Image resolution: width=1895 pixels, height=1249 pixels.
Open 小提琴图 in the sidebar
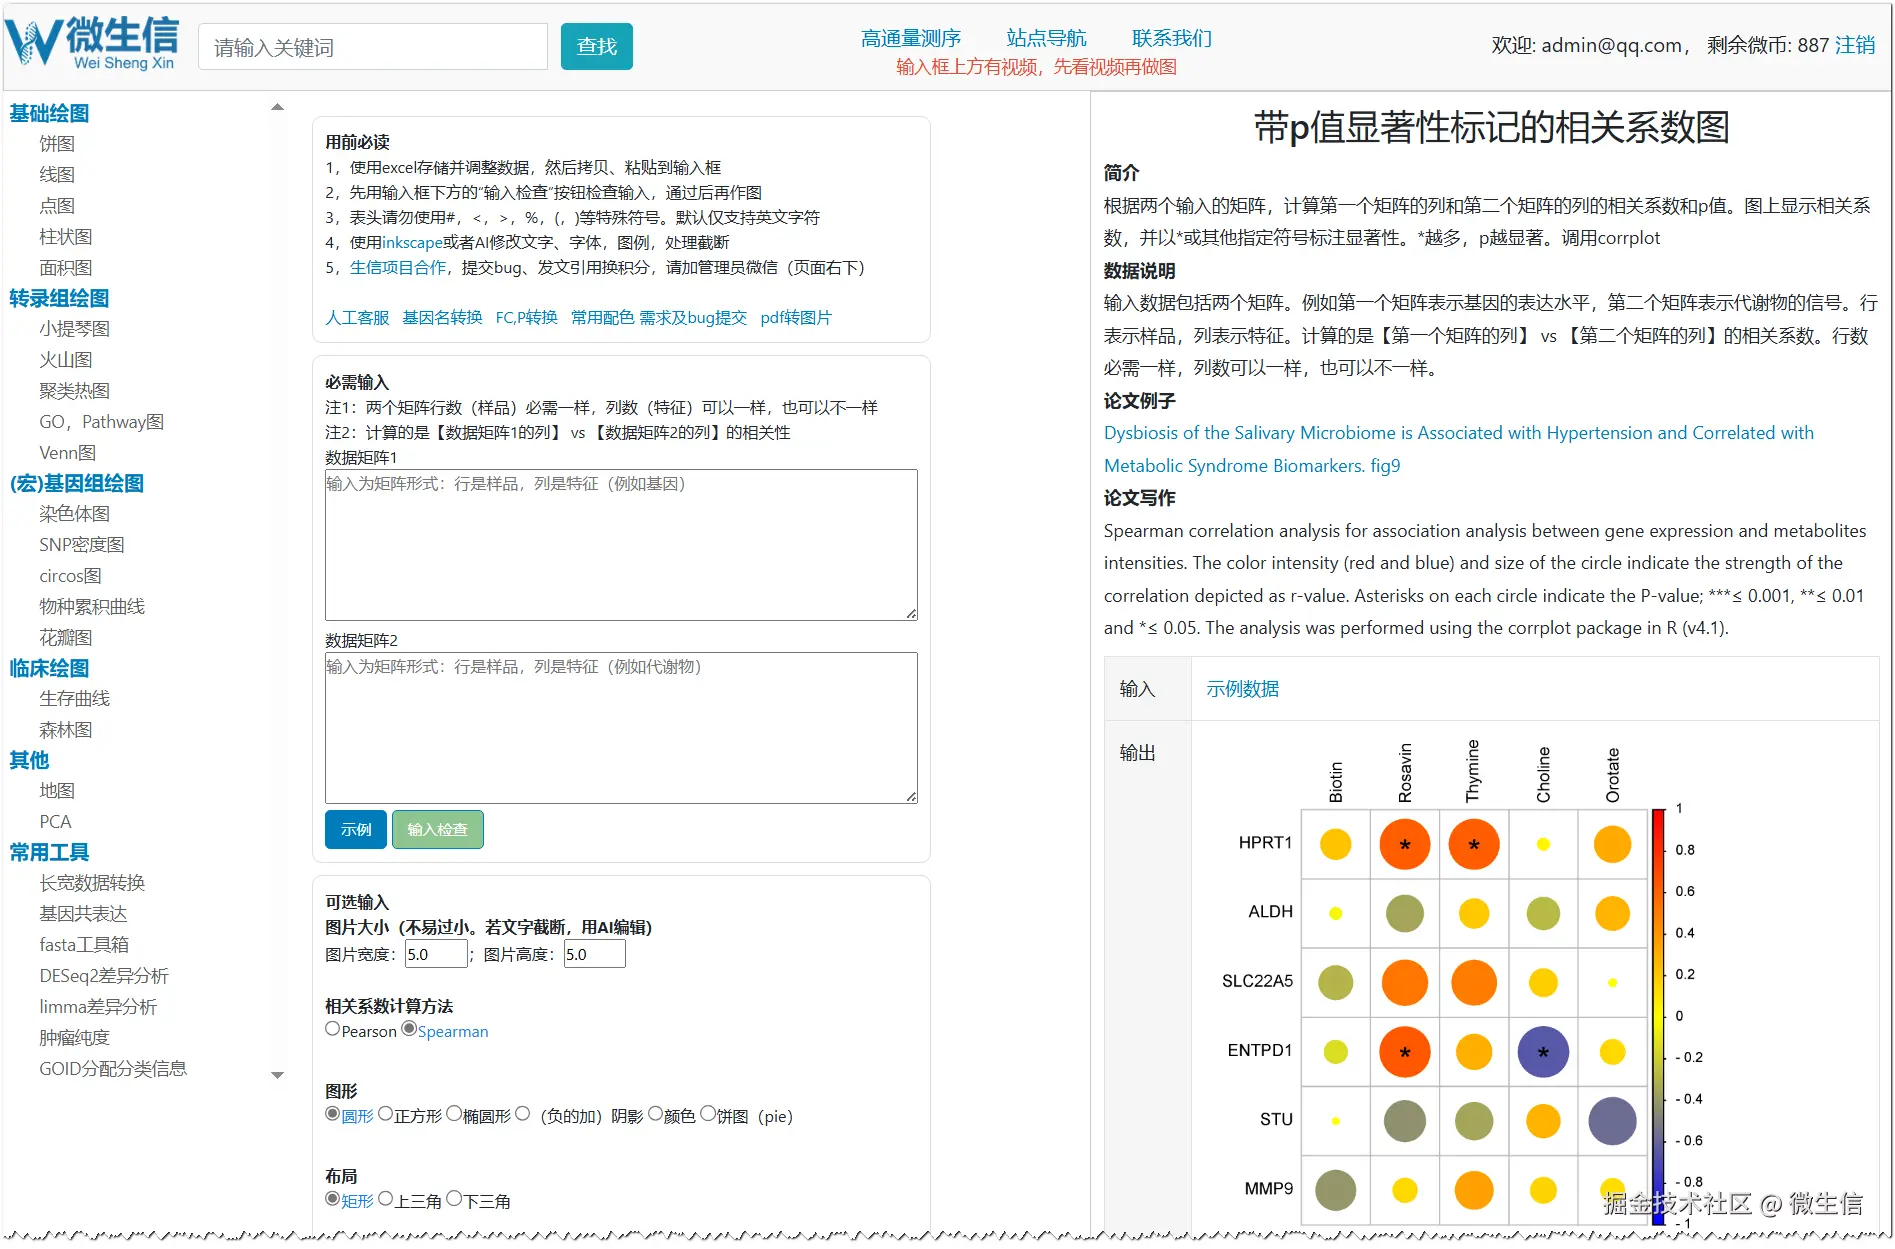pyautogui.click(x=75, y=329)
